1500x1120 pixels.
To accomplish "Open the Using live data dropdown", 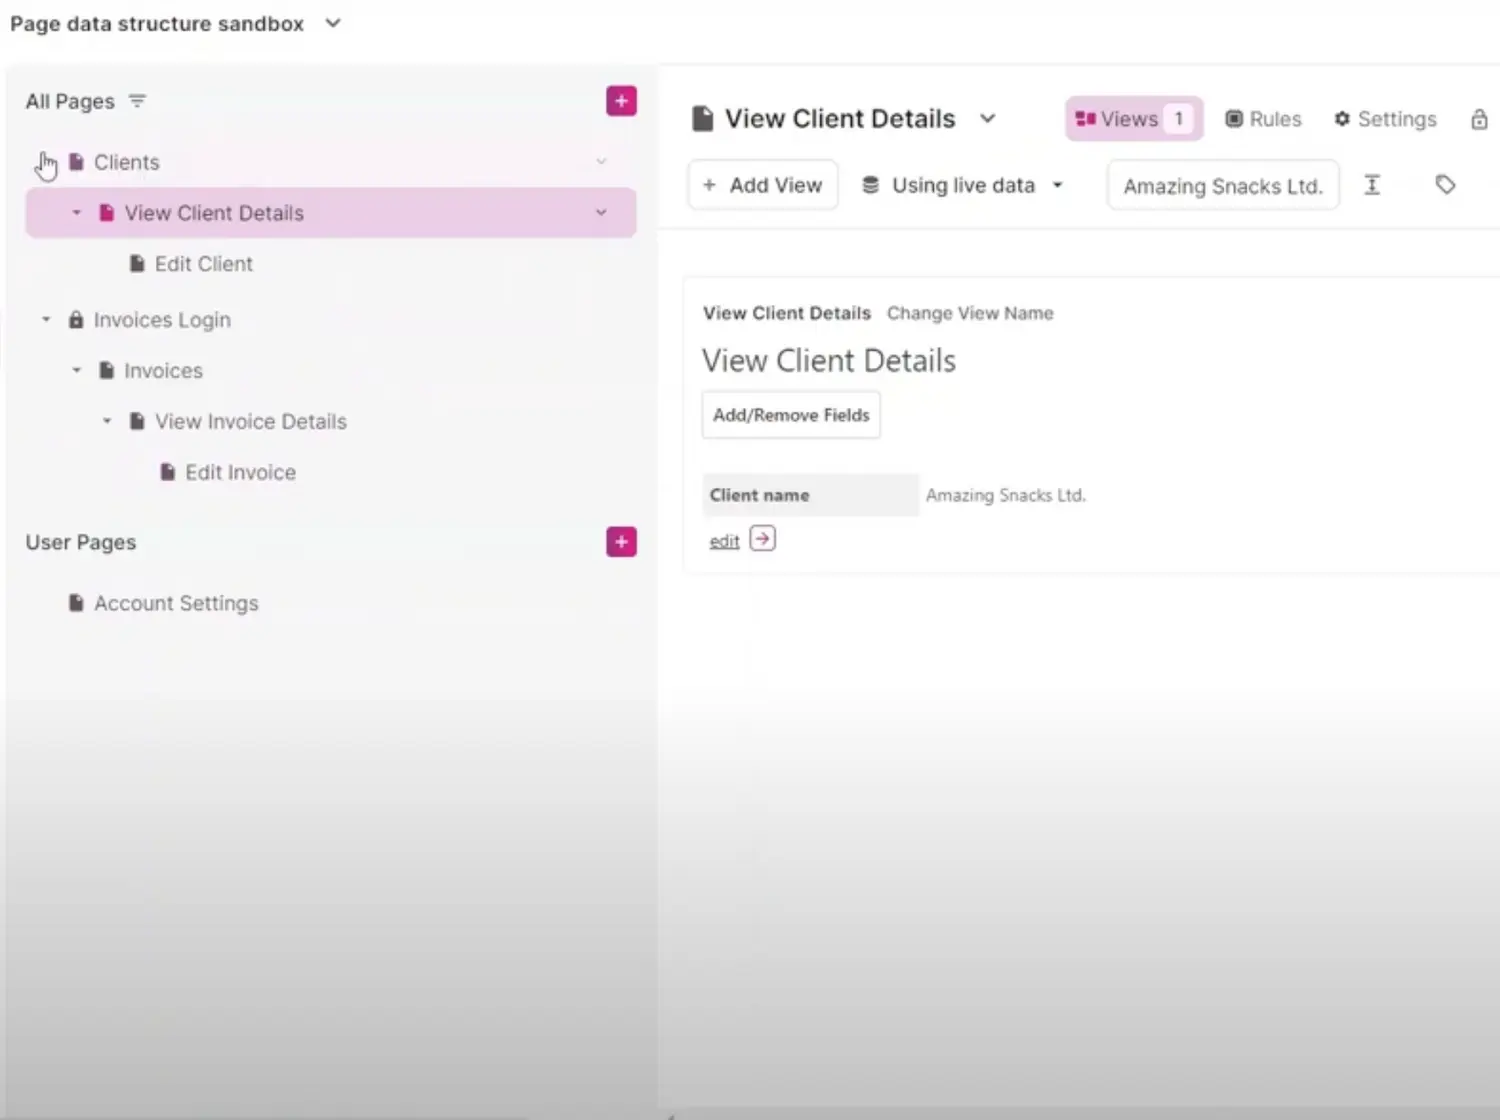I will tap(962, 186).
